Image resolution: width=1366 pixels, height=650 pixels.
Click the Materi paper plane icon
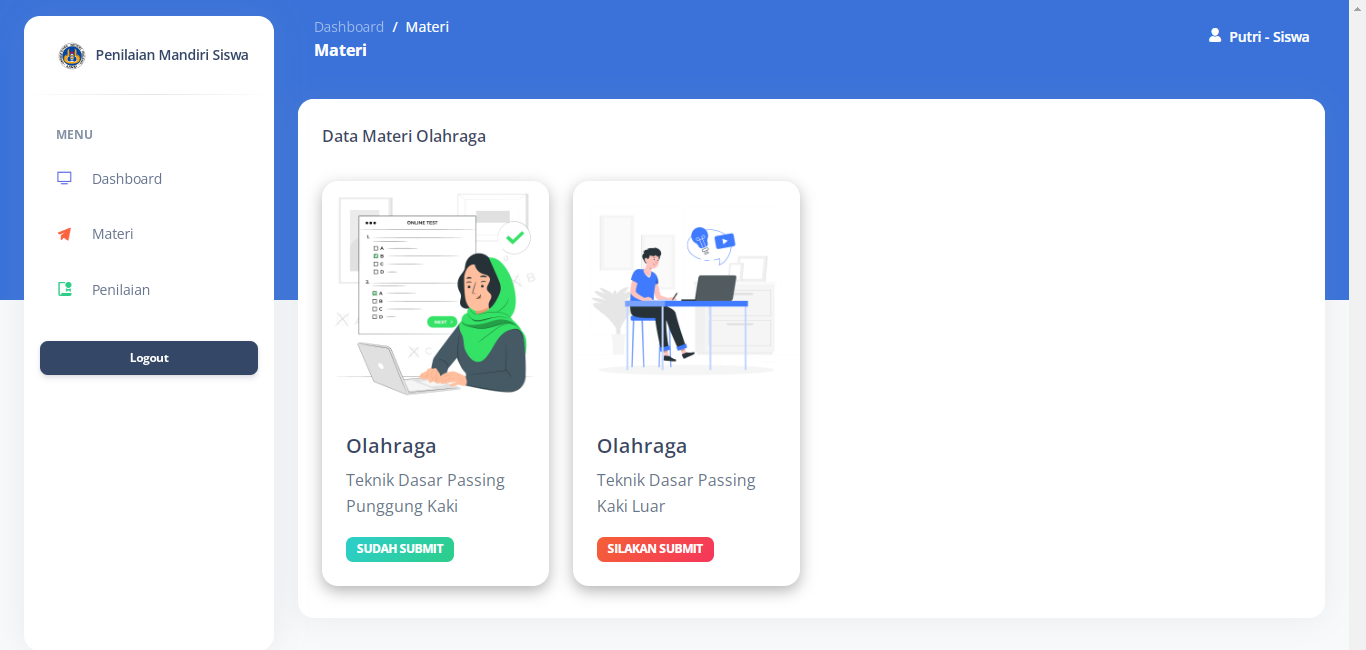pyautogui.click(x=65, y=234)
